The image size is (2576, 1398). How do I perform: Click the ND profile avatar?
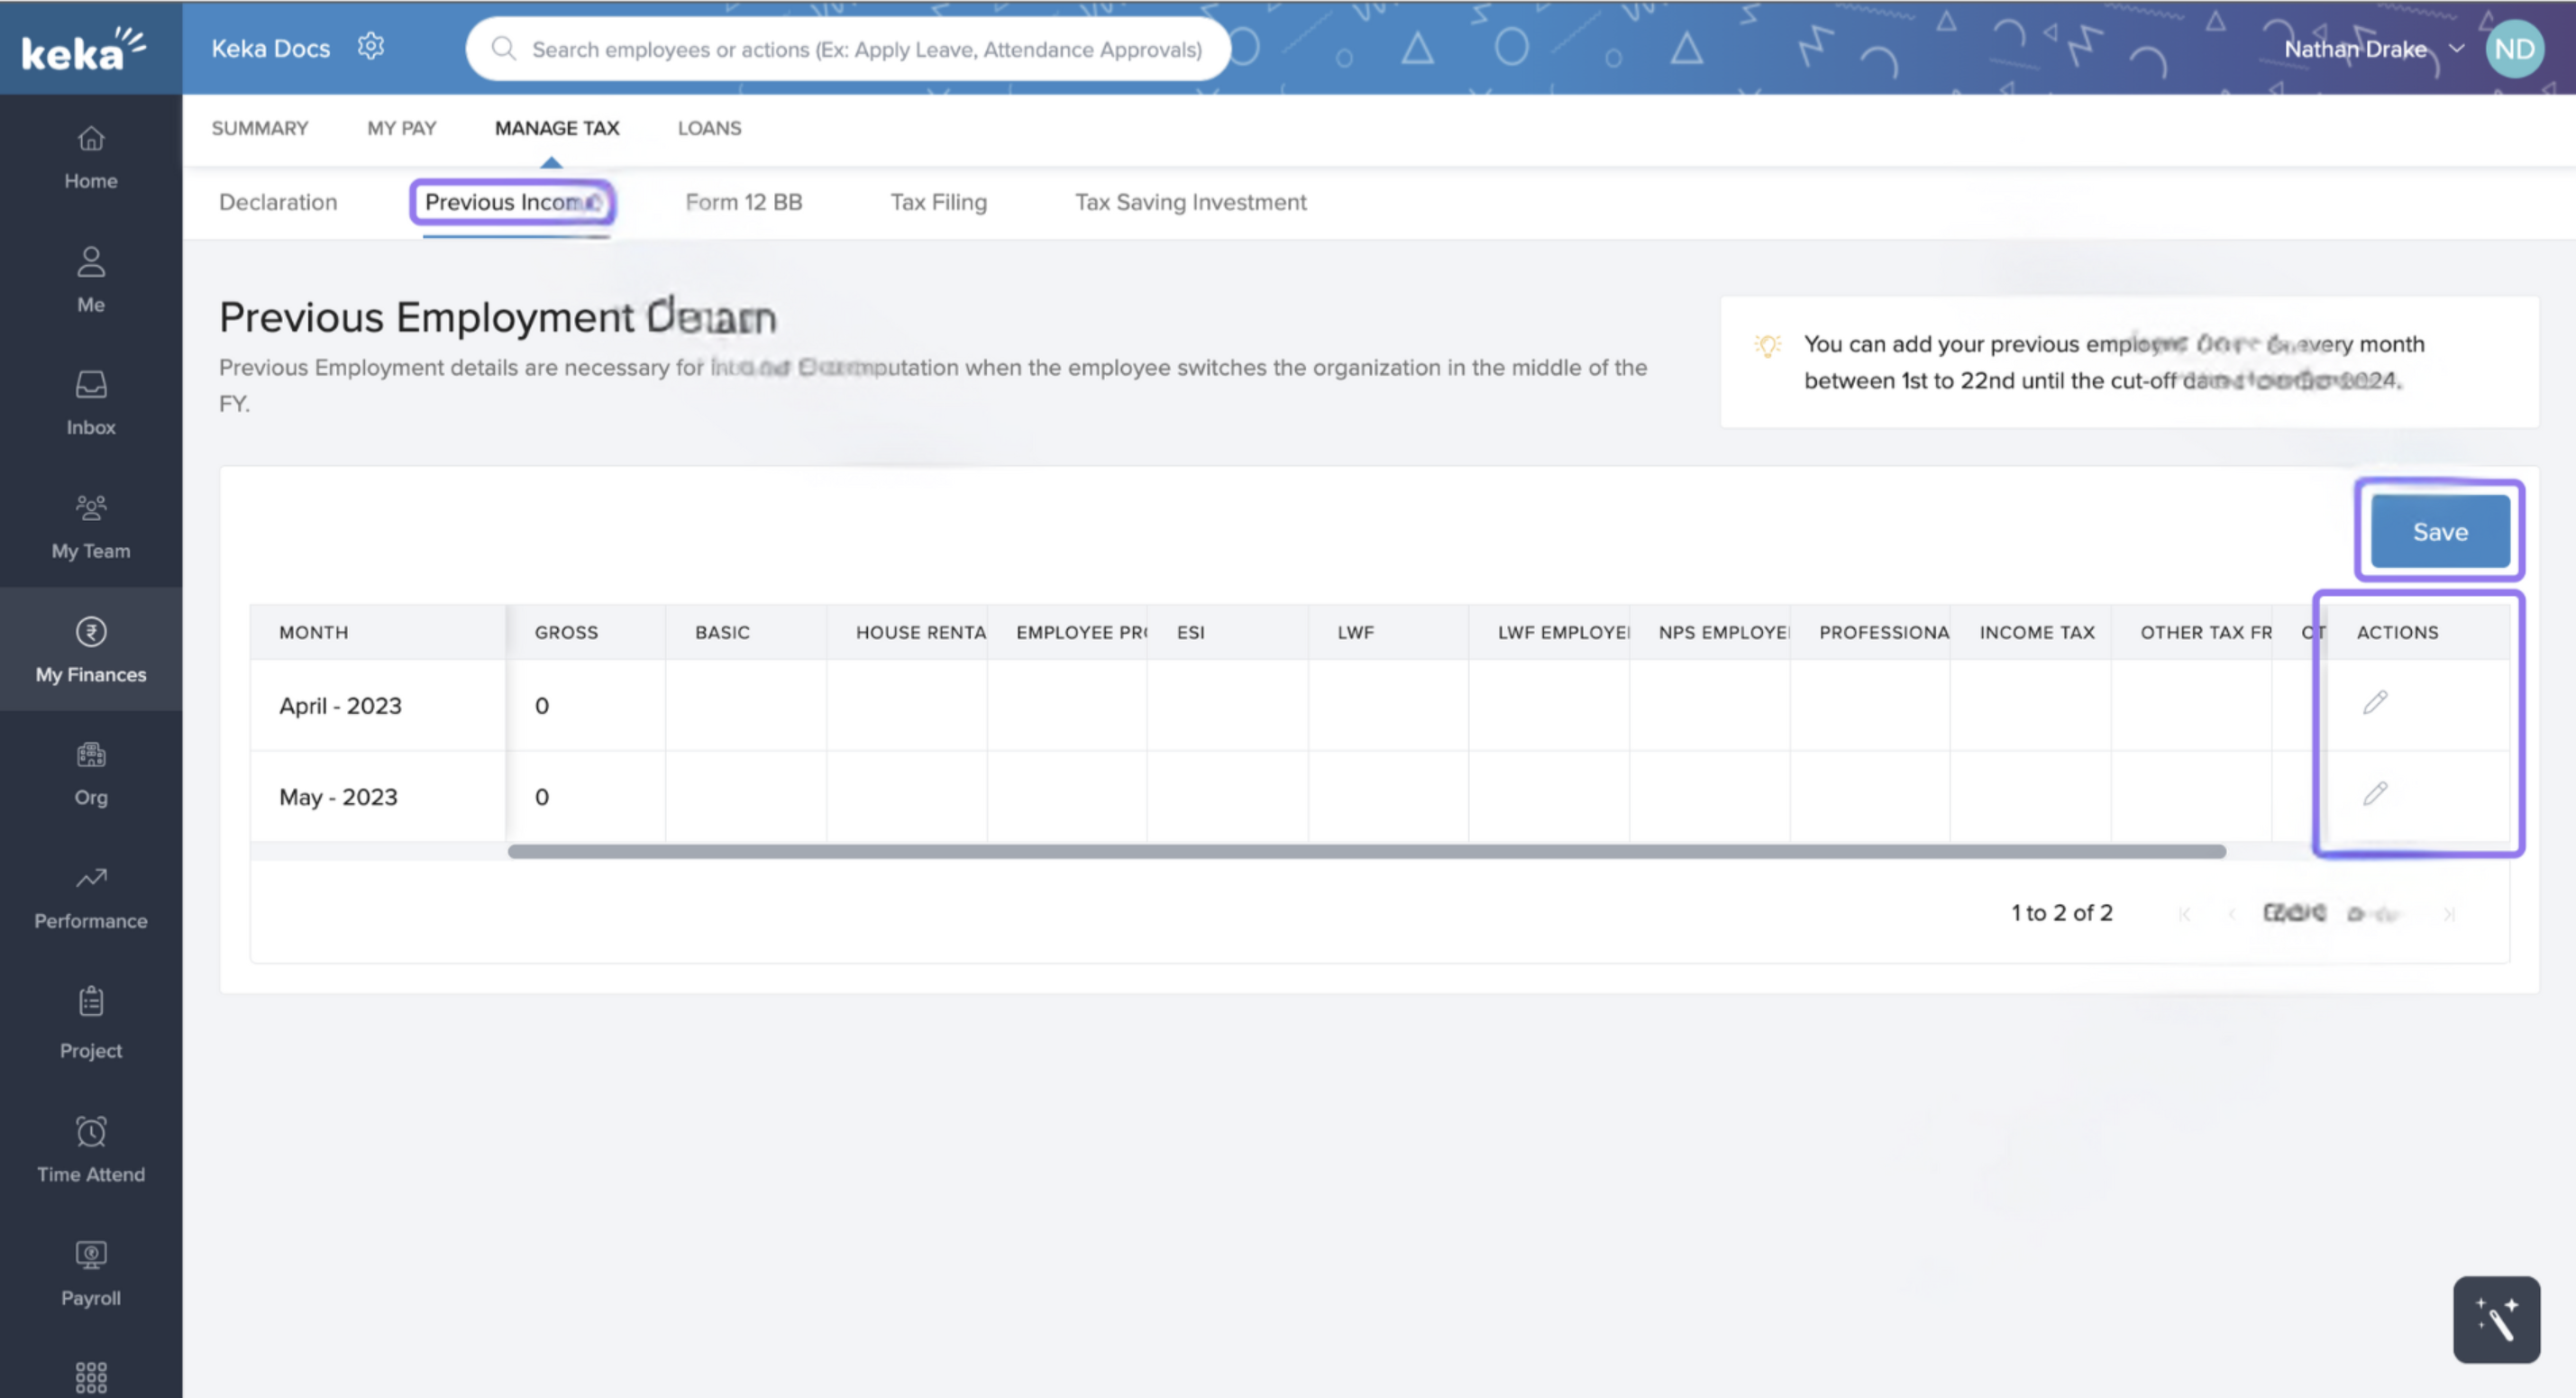click(2514, 48)
